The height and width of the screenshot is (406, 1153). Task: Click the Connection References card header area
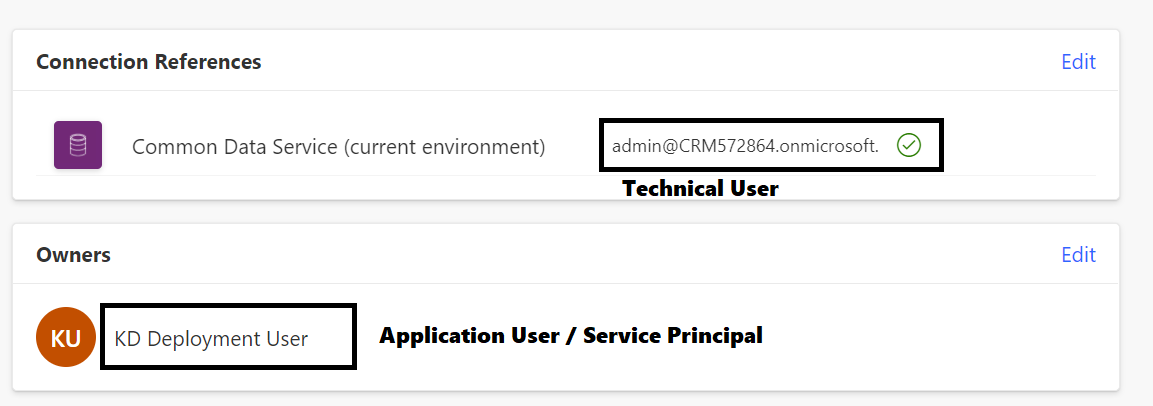click(565, 61)
